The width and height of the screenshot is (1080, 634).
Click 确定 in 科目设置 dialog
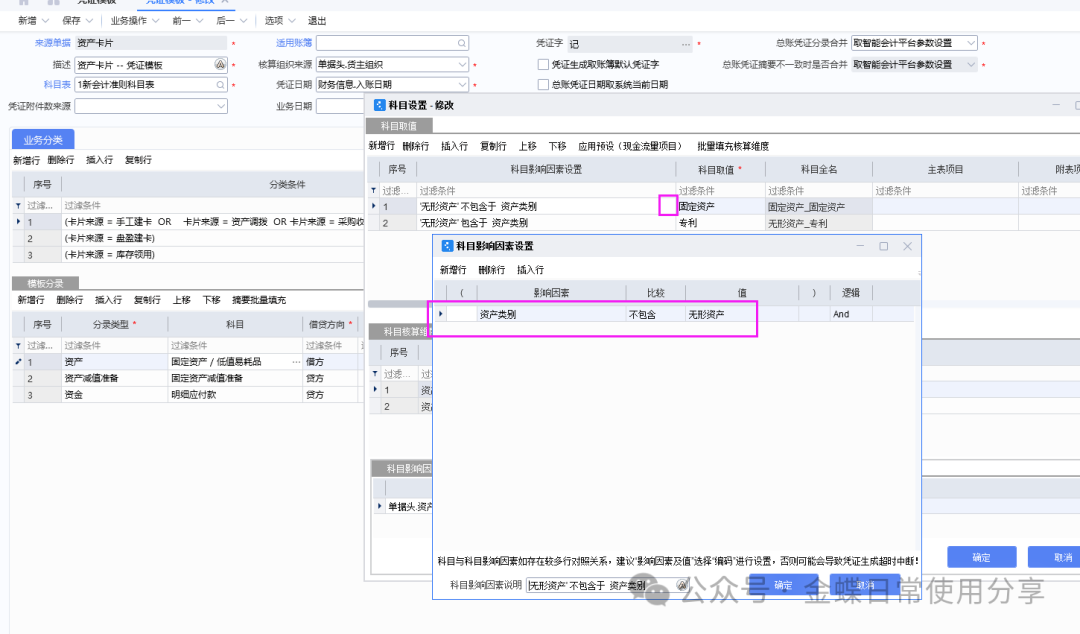point(981,557)
